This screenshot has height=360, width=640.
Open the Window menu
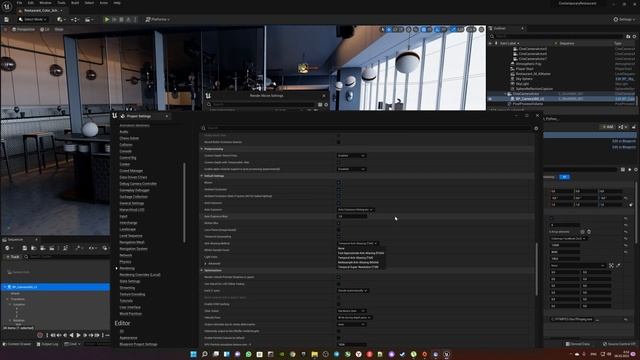pos(45,2)
